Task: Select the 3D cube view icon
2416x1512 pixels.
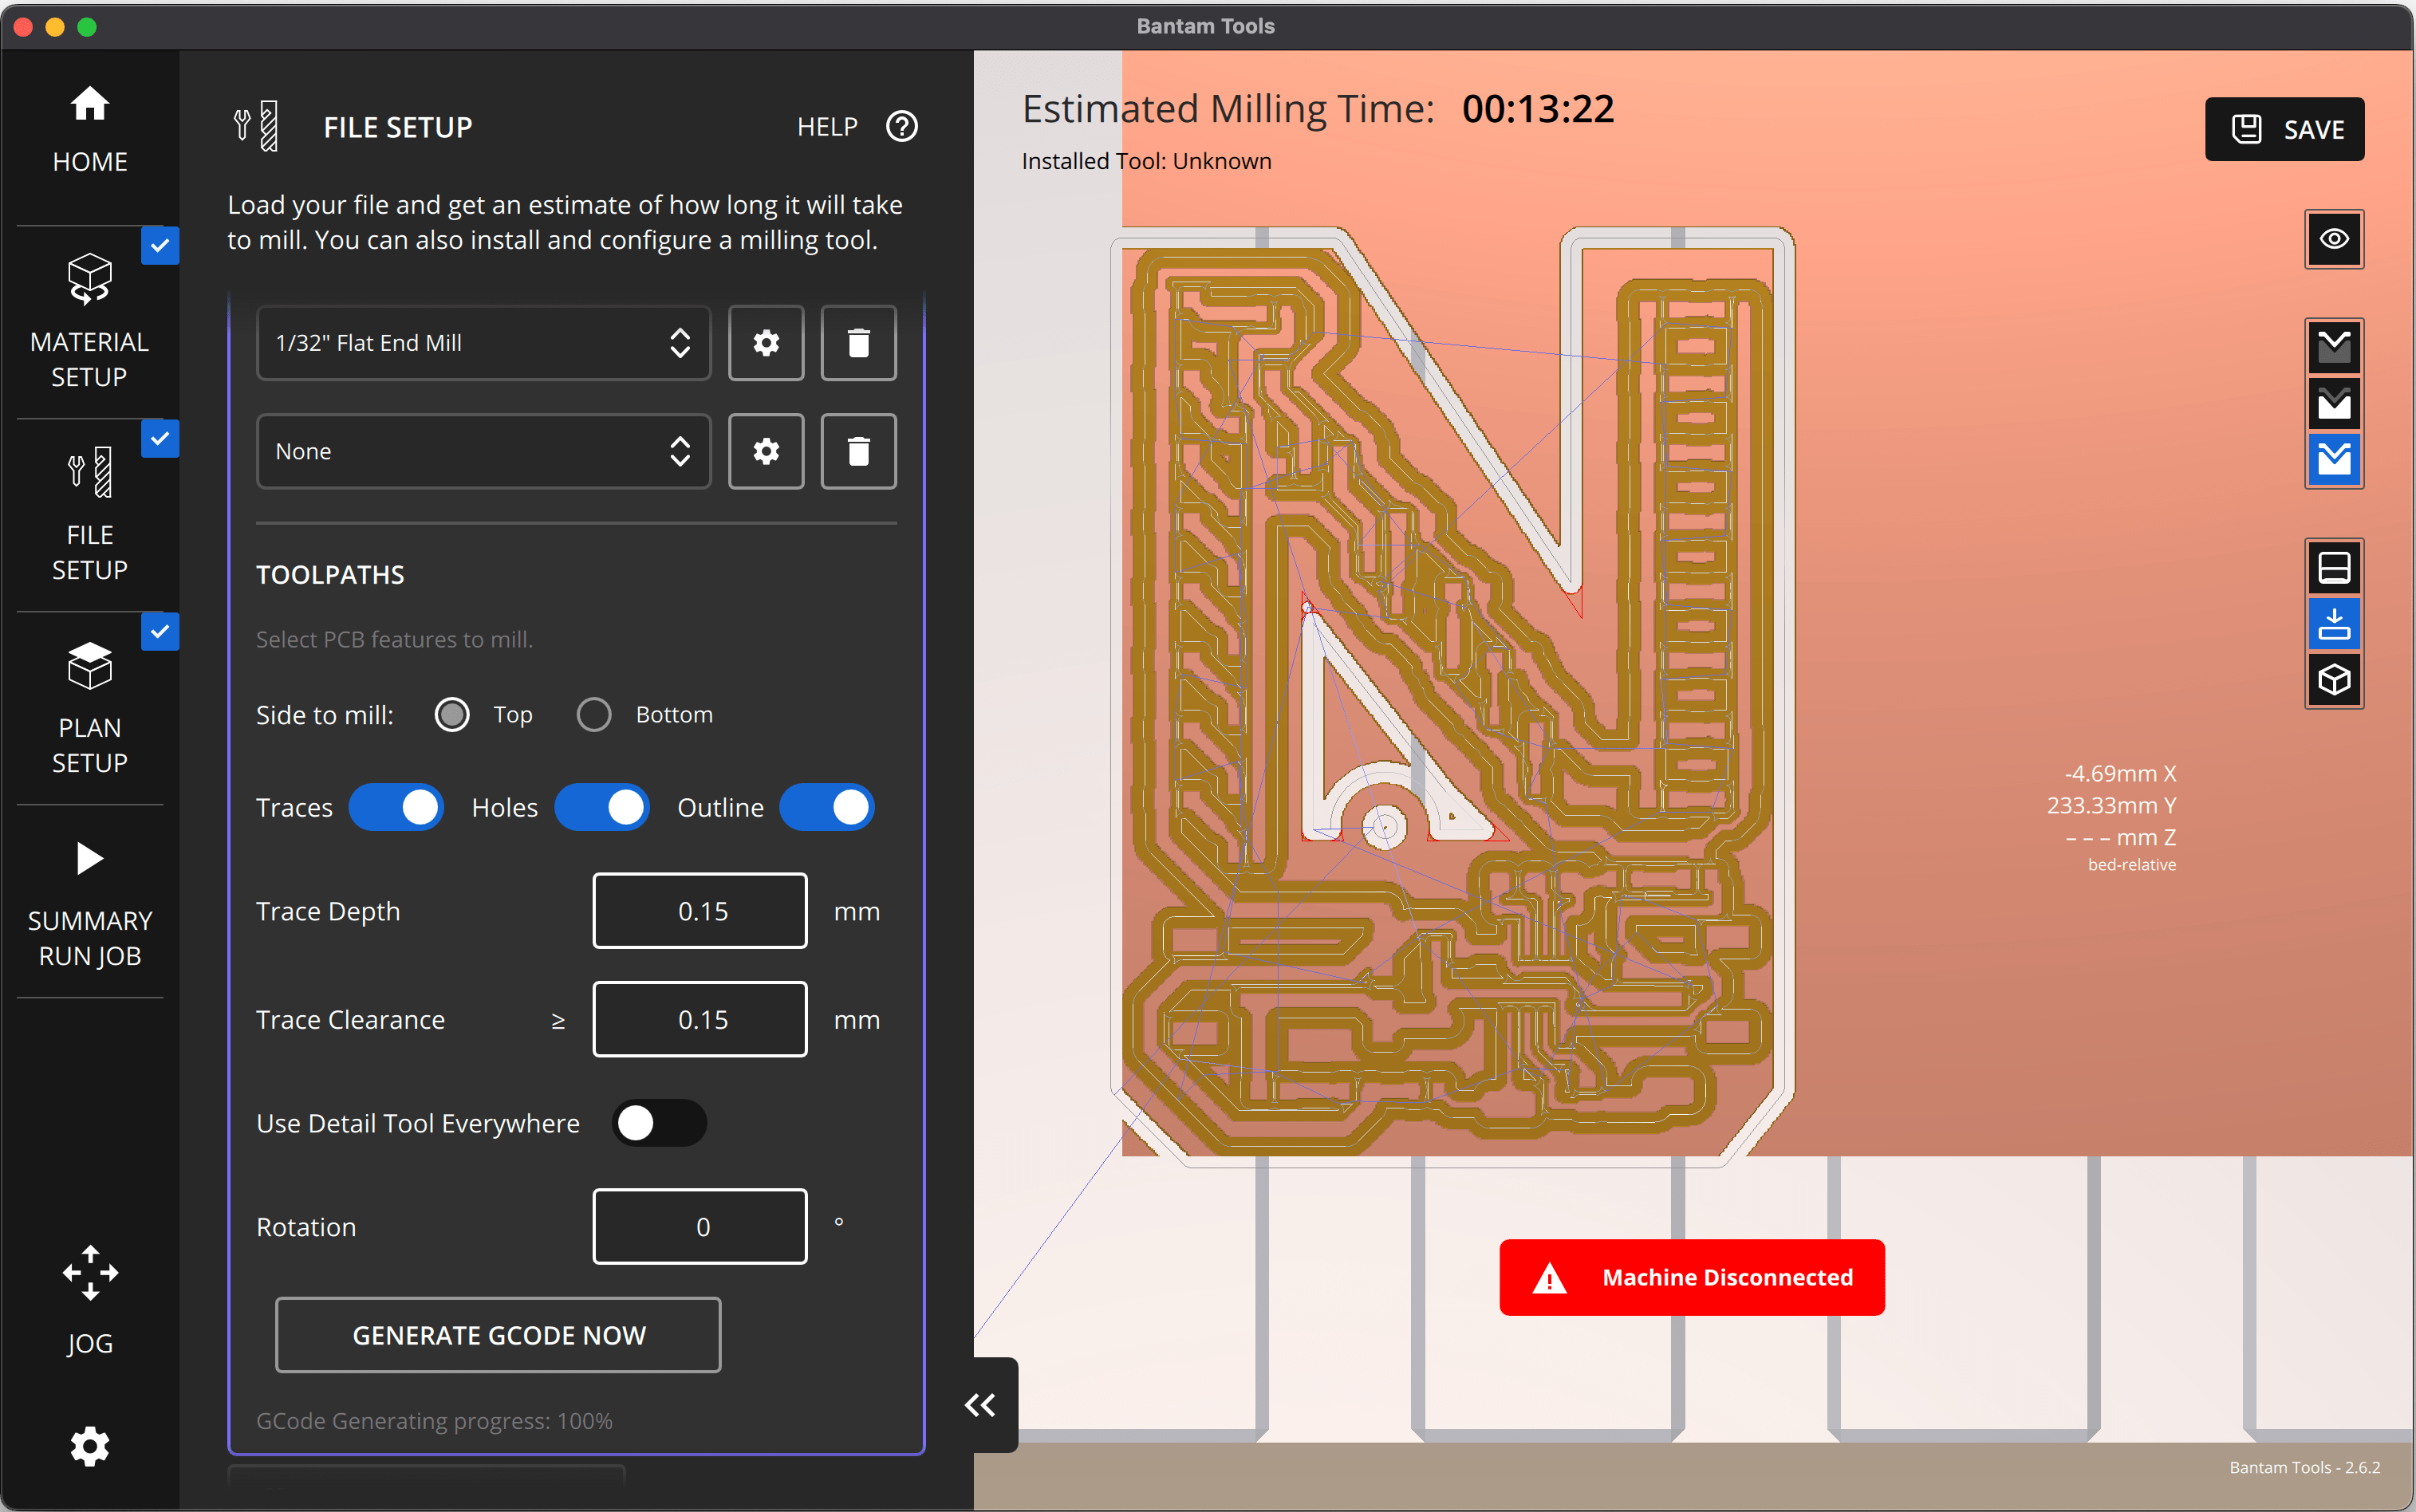Action: 2334,680
